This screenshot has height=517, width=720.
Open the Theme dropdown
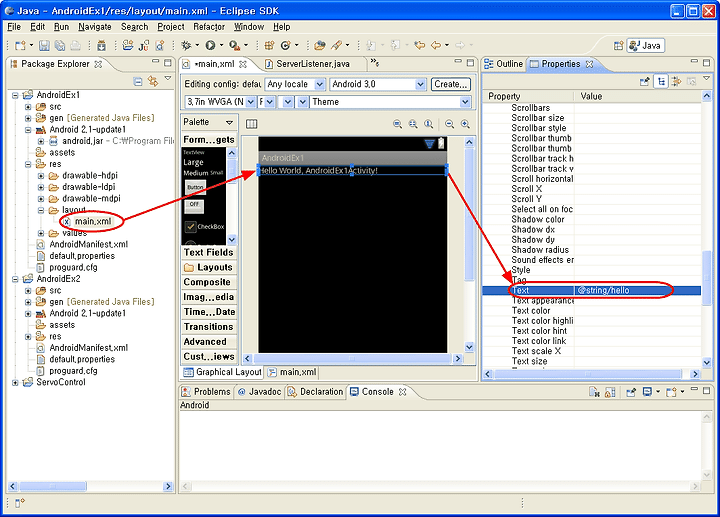[x=465, y=102]
